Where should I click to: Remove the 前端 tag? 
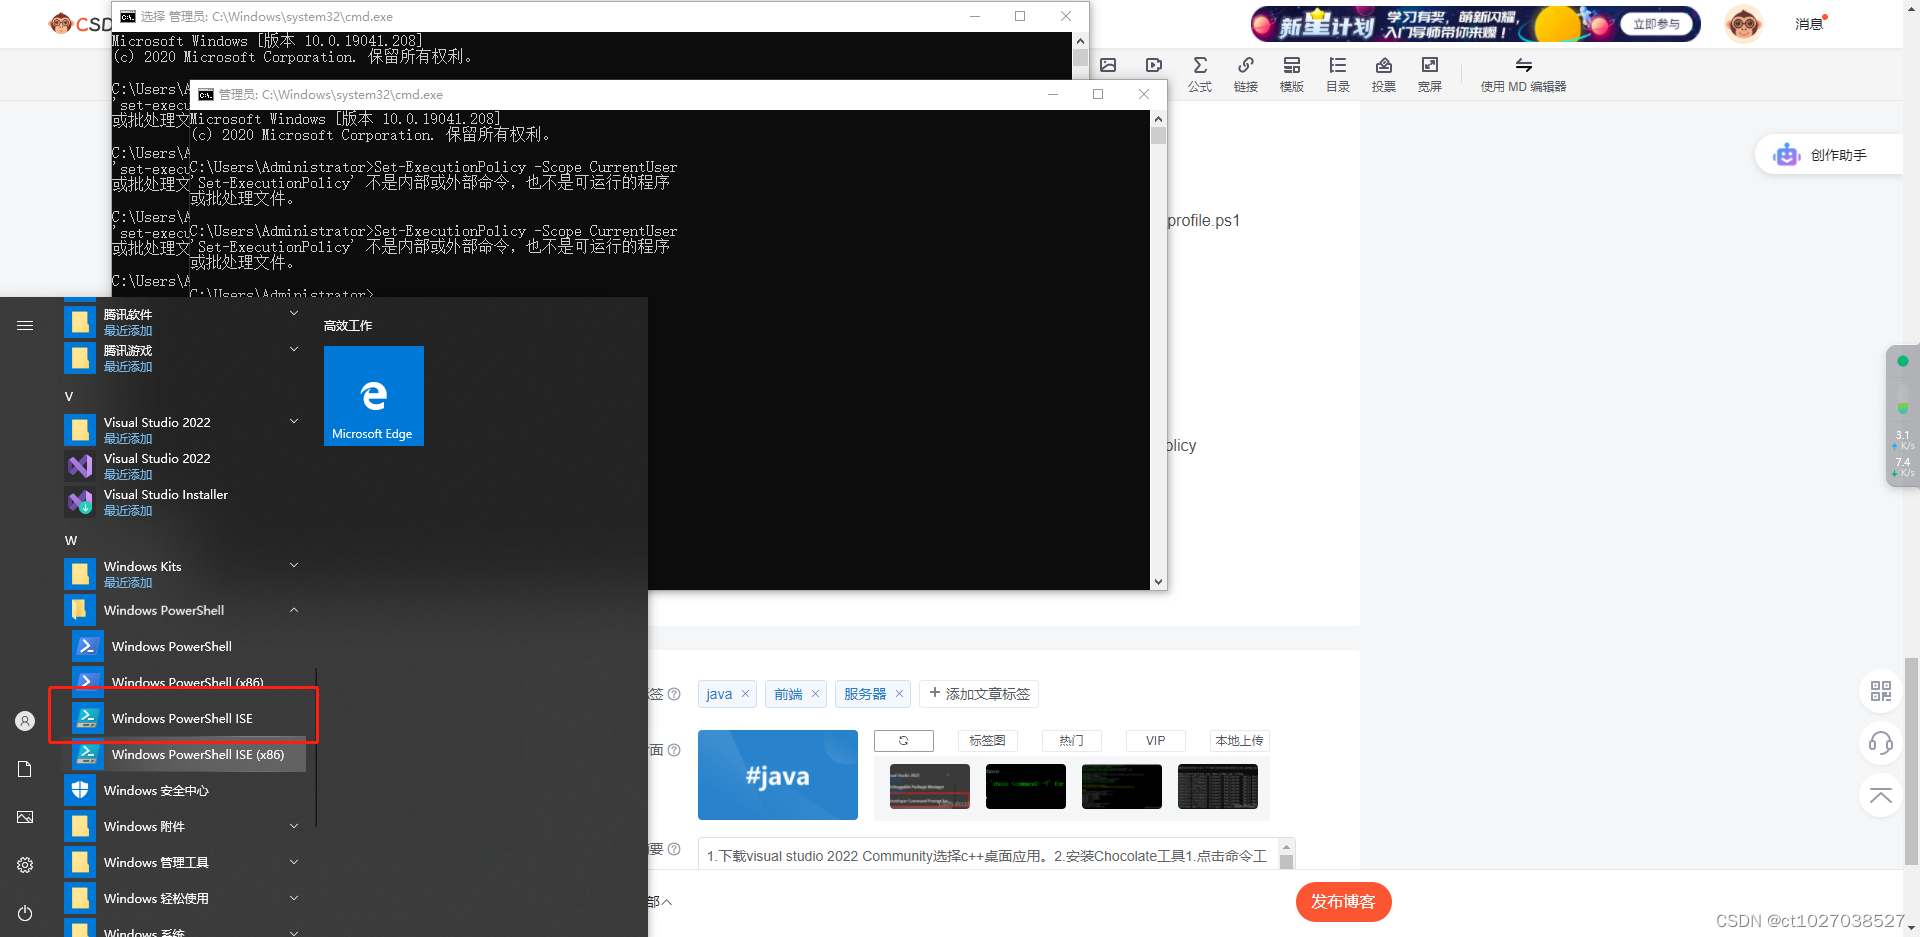815,694
